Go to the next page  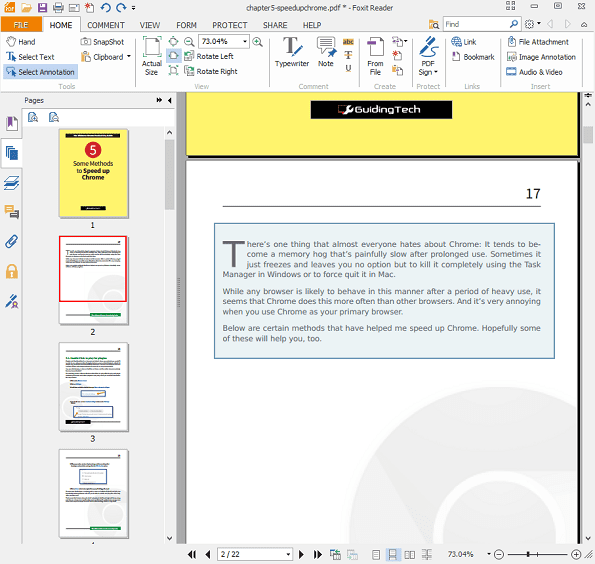301,555
